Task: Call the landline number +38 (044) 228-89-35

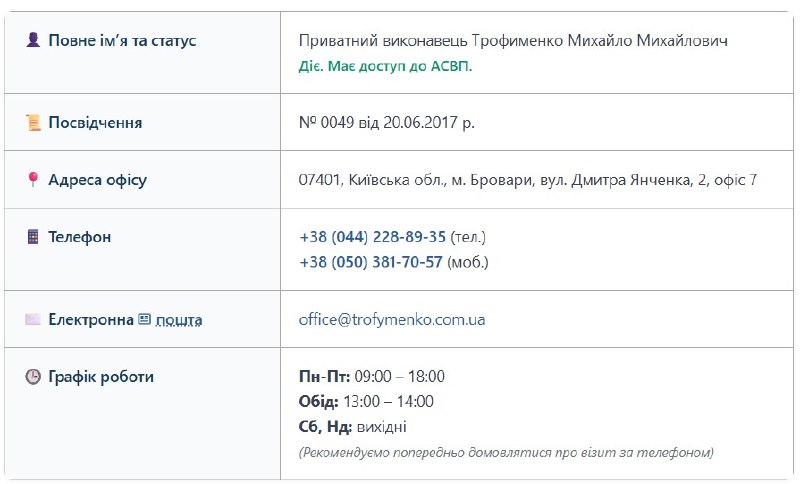Action: 372,237
